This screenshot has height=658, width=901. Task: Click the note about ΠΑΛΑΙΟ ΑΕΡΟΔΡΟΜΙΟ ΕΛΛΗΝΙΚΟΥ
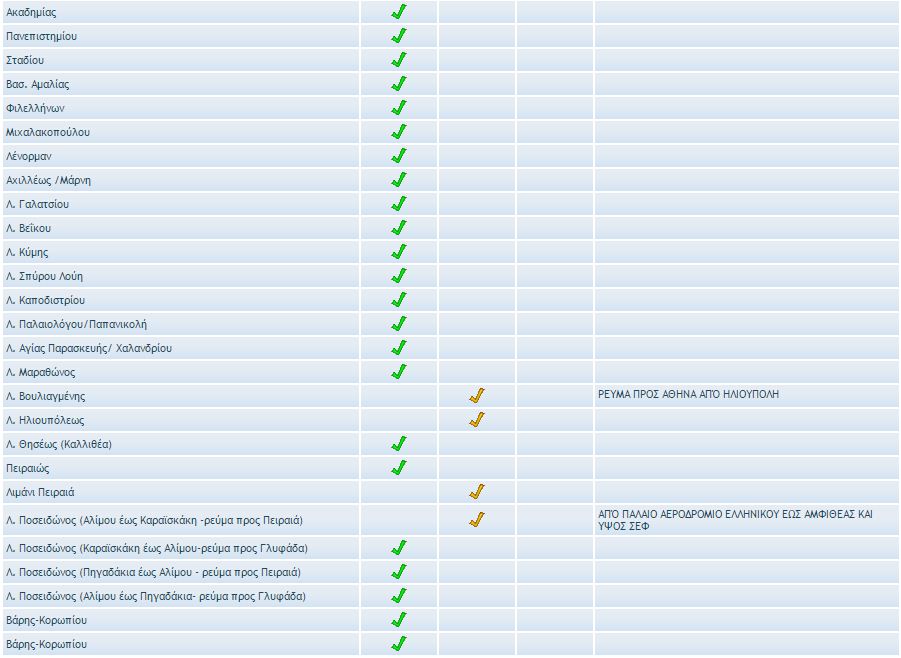pos(734,519)
